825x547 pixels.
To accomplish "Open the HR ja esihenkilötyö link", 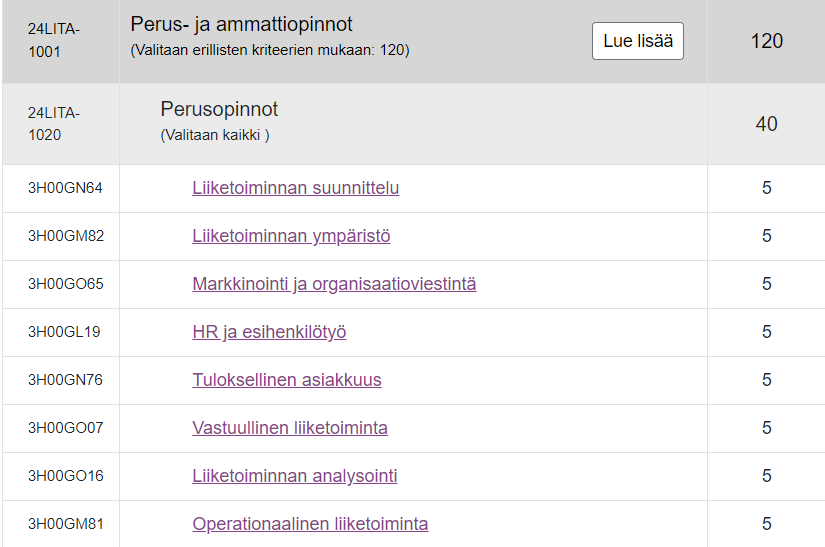I will click(269, 332).
